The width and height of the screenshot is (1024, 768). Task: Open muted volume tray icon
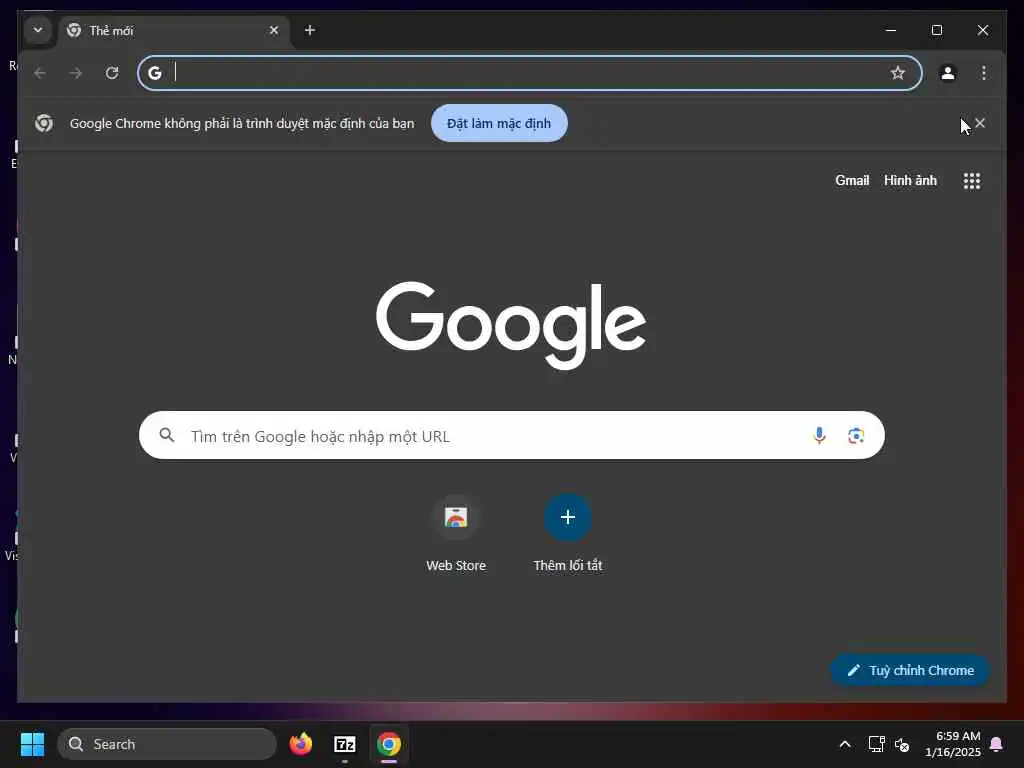pos(902,744)
